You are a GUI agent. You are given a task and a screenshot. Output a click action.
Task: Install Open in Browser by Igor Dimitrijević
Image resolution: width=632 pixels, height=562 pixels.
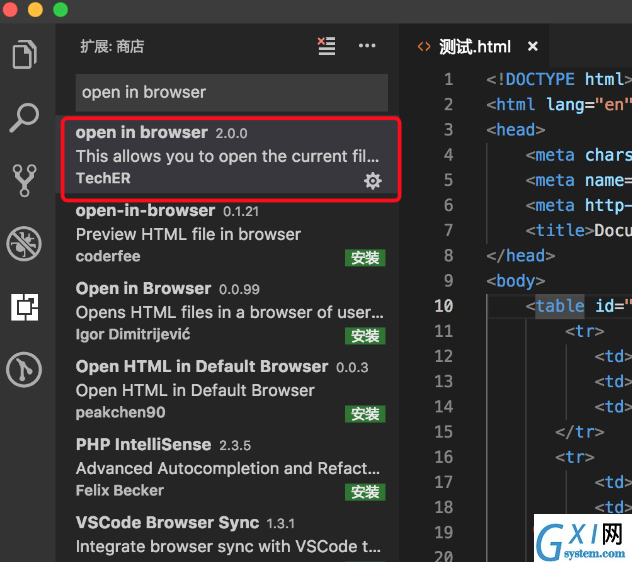[365, 336]
